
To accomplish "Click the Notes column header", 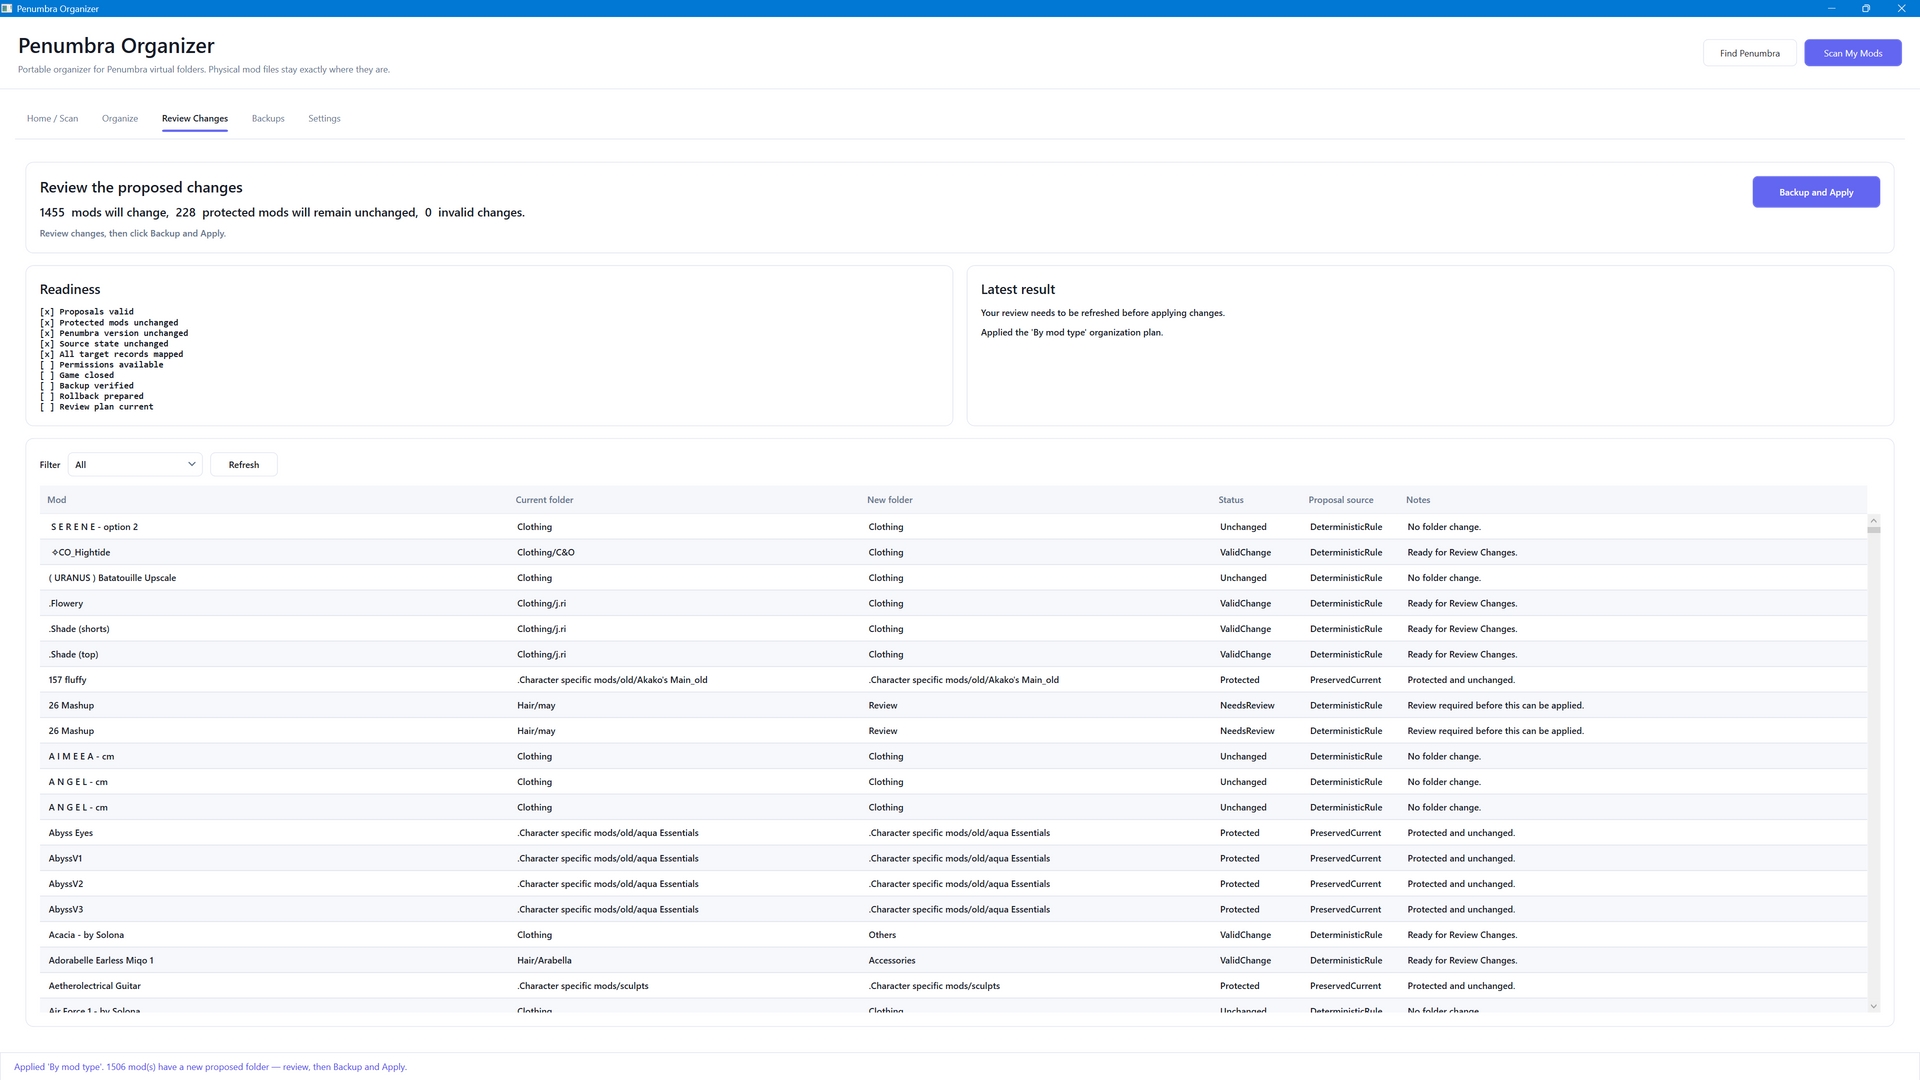I will coord(1417,500).
